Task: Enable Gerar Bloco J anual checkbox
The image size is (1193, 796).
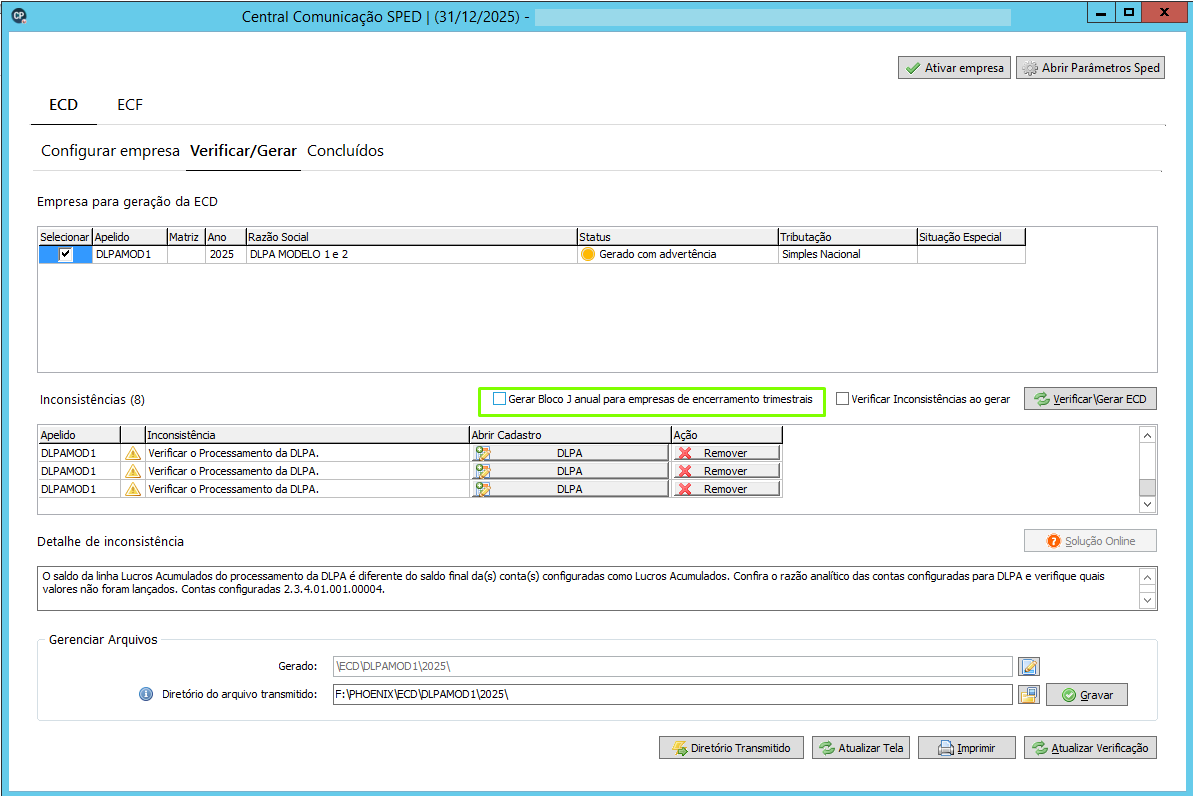Action: pos(499,399)
